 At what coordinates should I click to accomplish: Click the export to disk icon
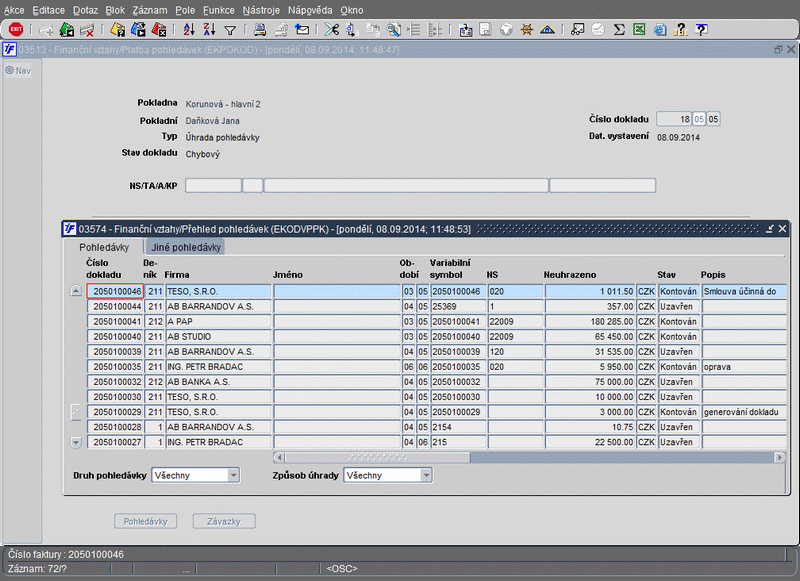click(x=465, y=30)
